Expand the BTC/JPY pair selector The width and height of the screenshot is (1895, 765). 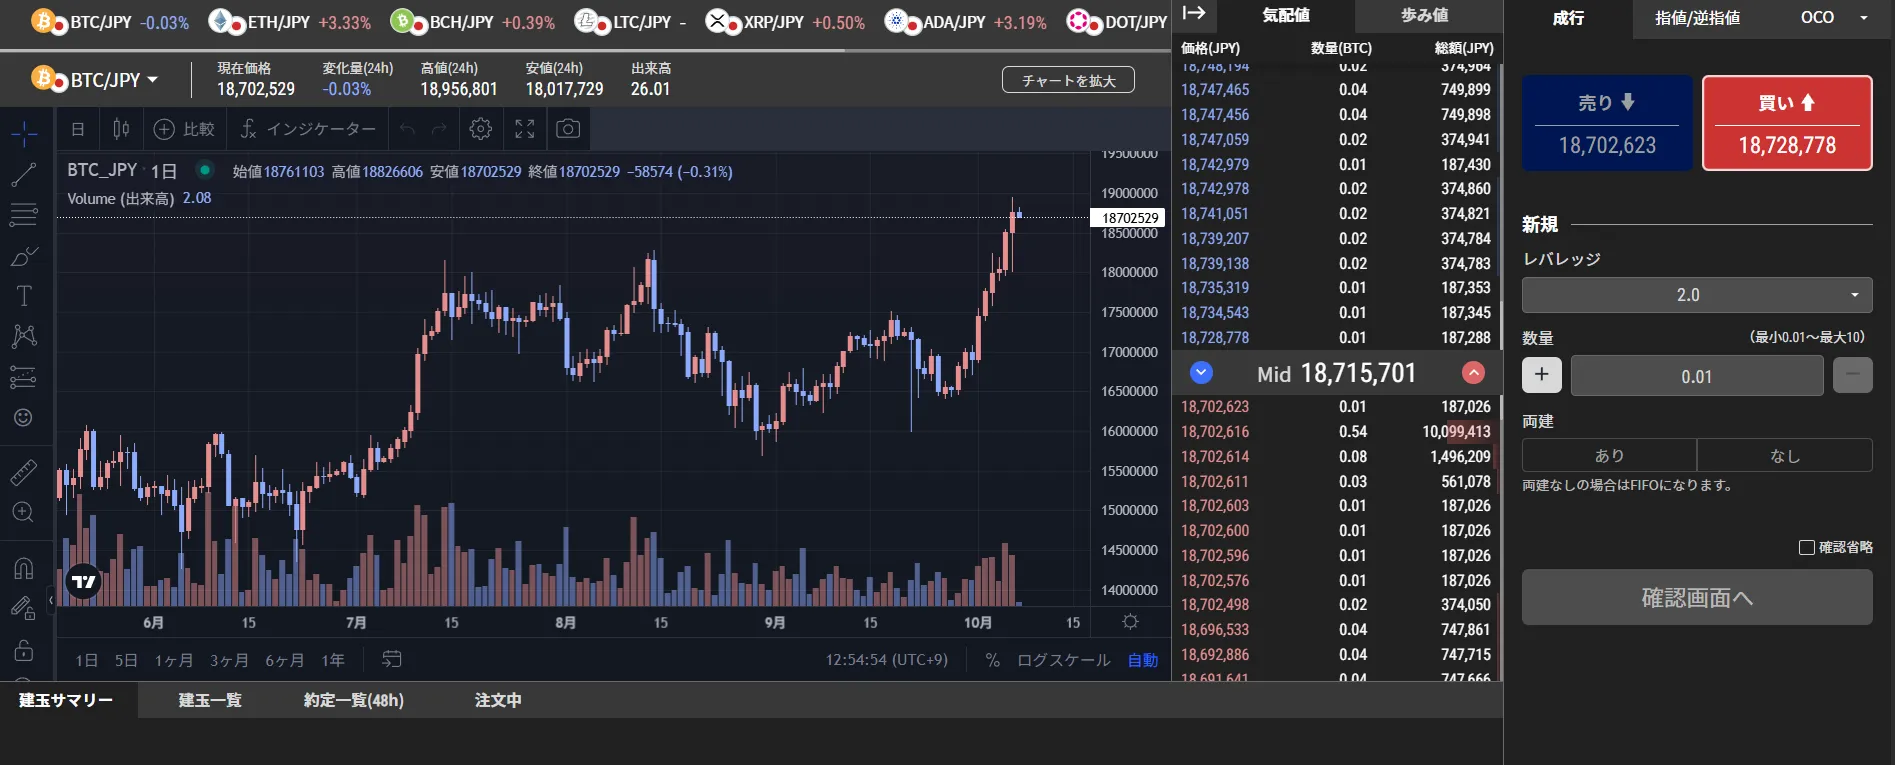click(96, 80)
